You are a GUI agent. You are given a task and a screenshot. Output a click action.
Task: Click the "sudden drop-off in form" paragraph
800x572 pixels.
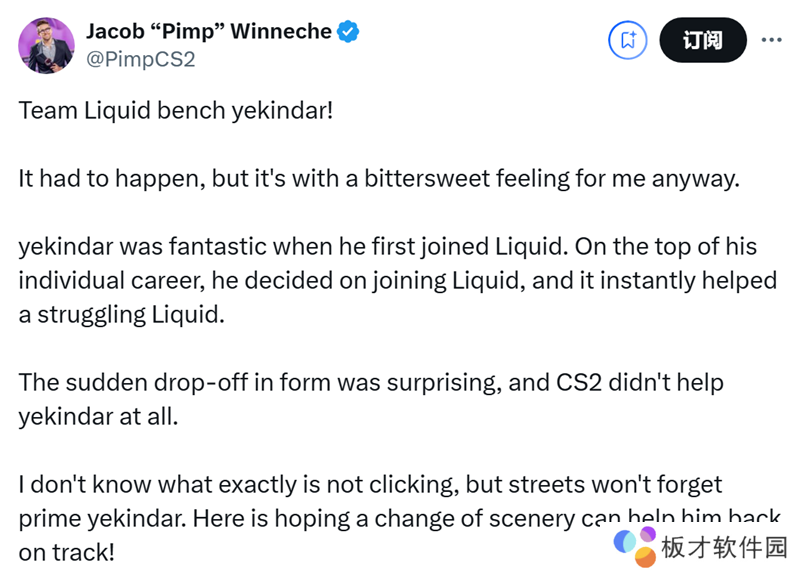click(x=370, y=399)
